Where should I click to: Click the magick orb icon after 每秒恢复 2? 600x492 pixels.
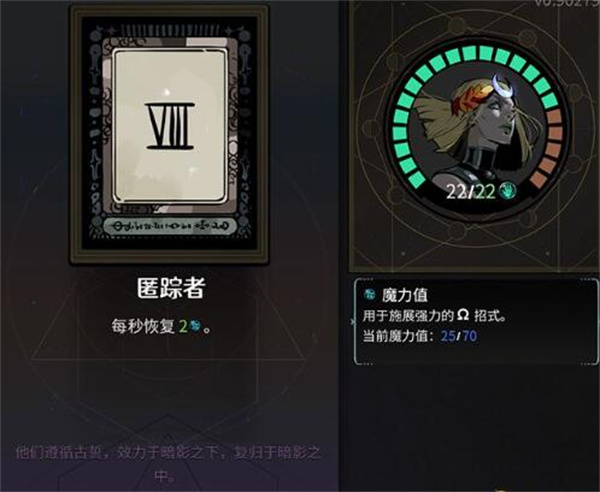(x=195, y=326)
